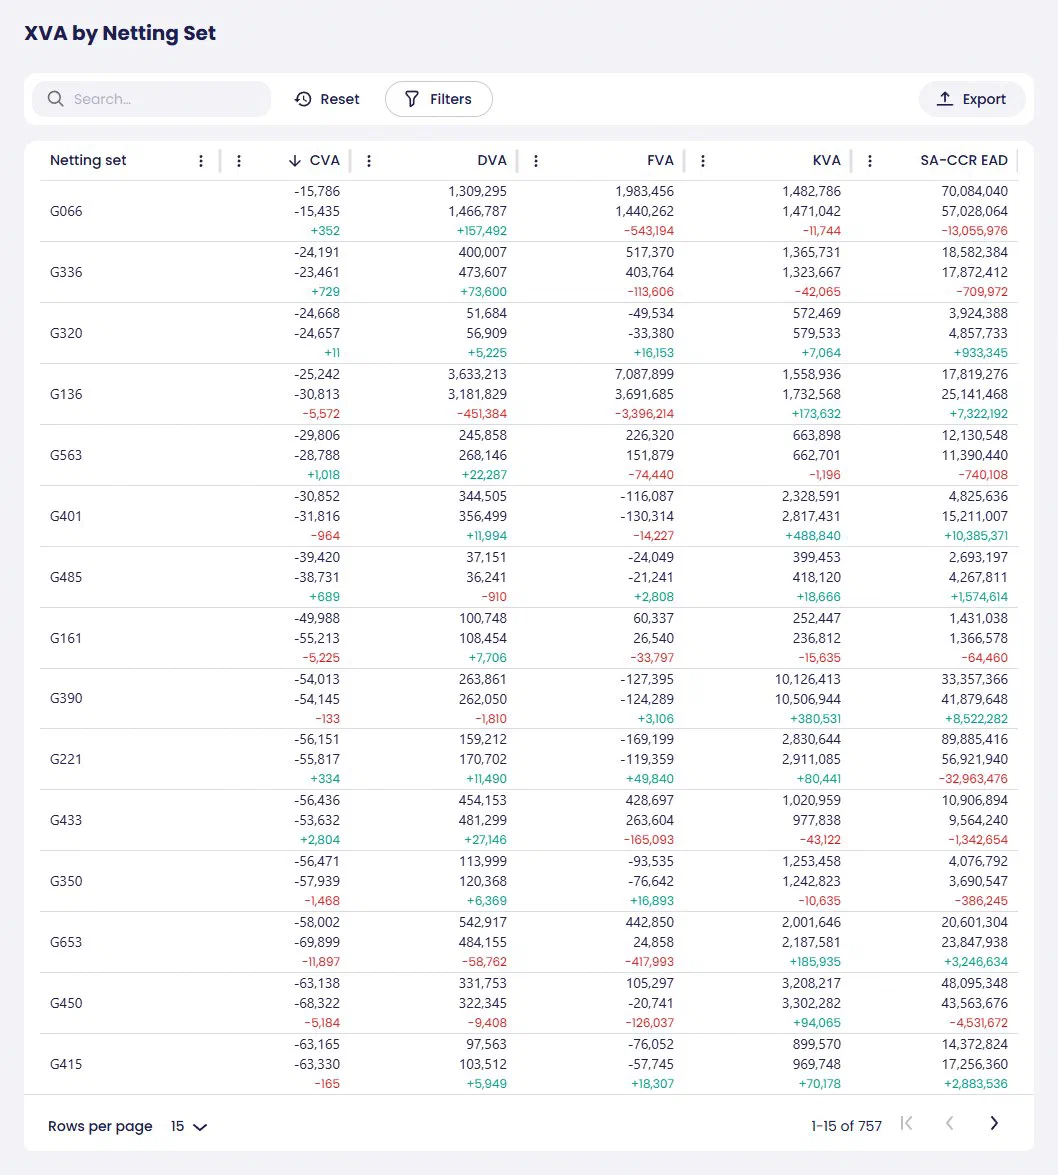Sort by the Netting set column header
This screenshot has height=1175, width=1058.
(x=88, y=160)
